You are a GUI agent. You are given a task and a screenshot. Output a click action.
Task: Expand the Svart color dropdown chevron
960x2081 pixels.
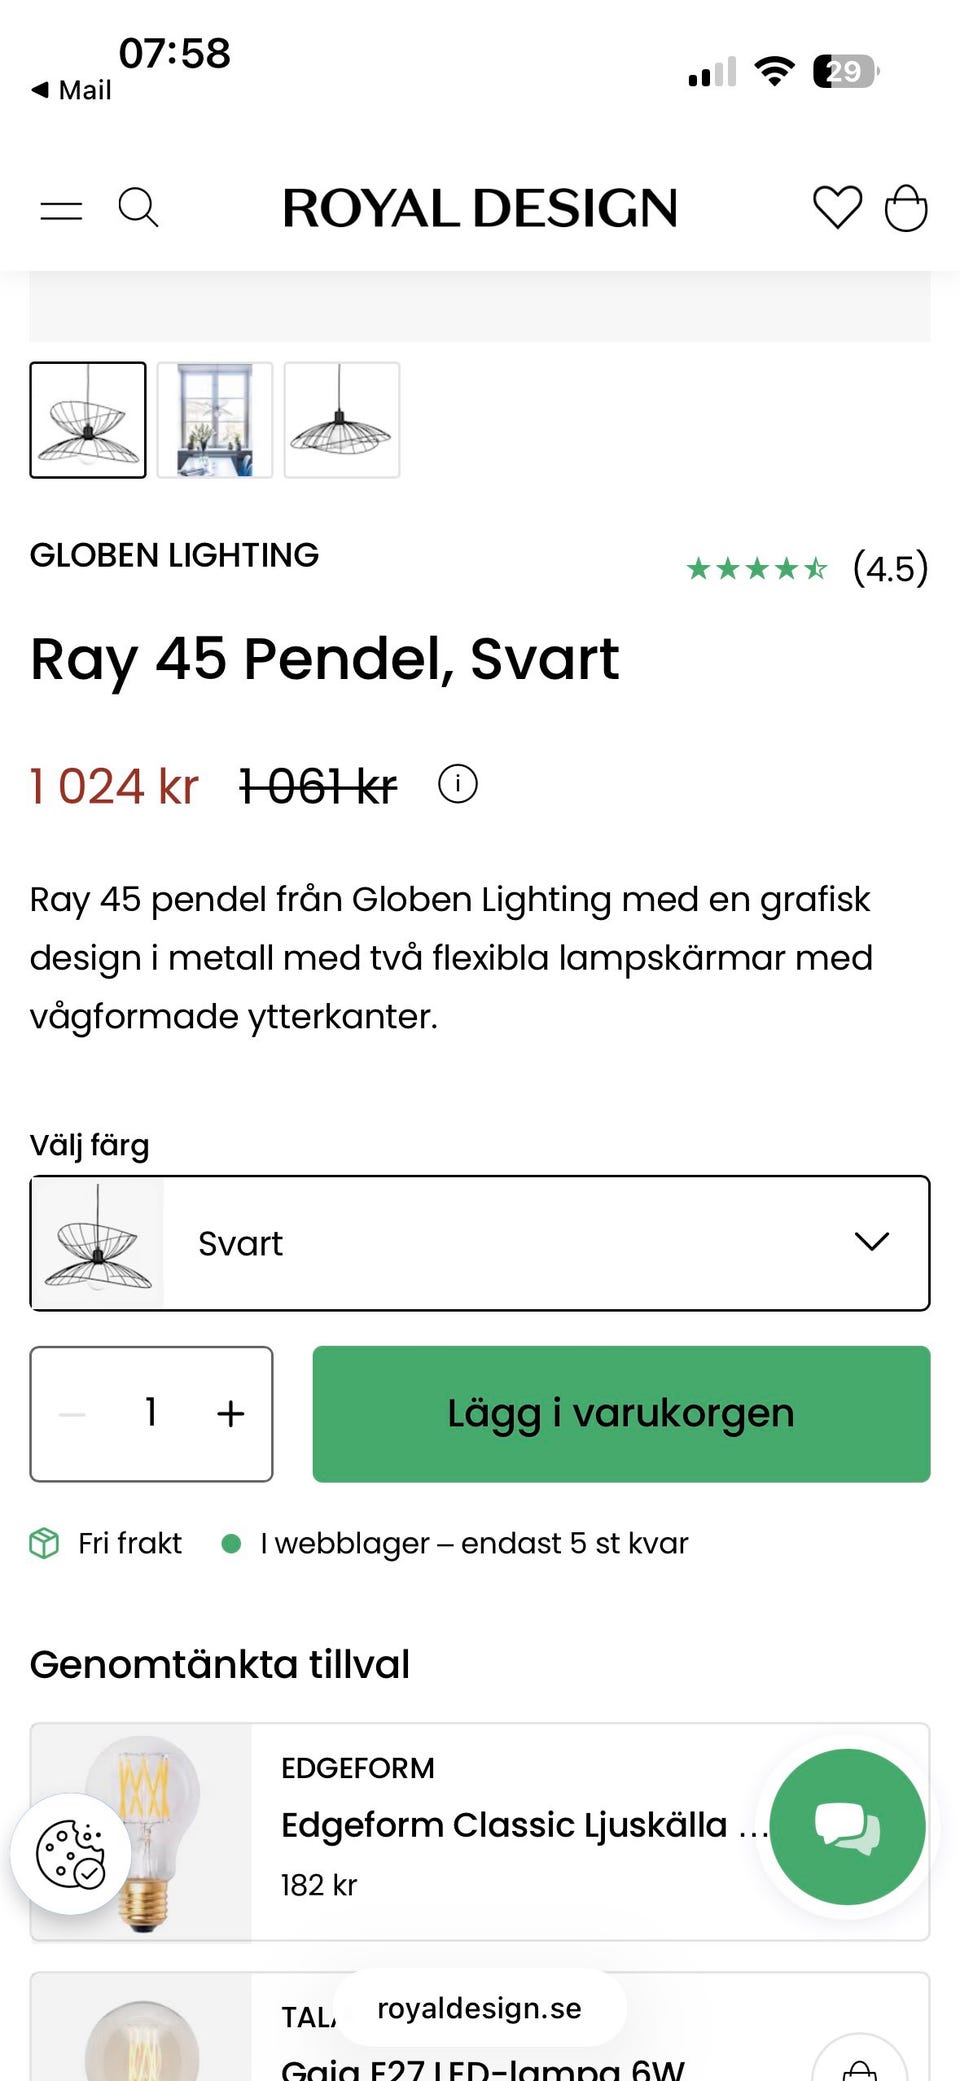pyautogui.click(x=872, y=1242)
